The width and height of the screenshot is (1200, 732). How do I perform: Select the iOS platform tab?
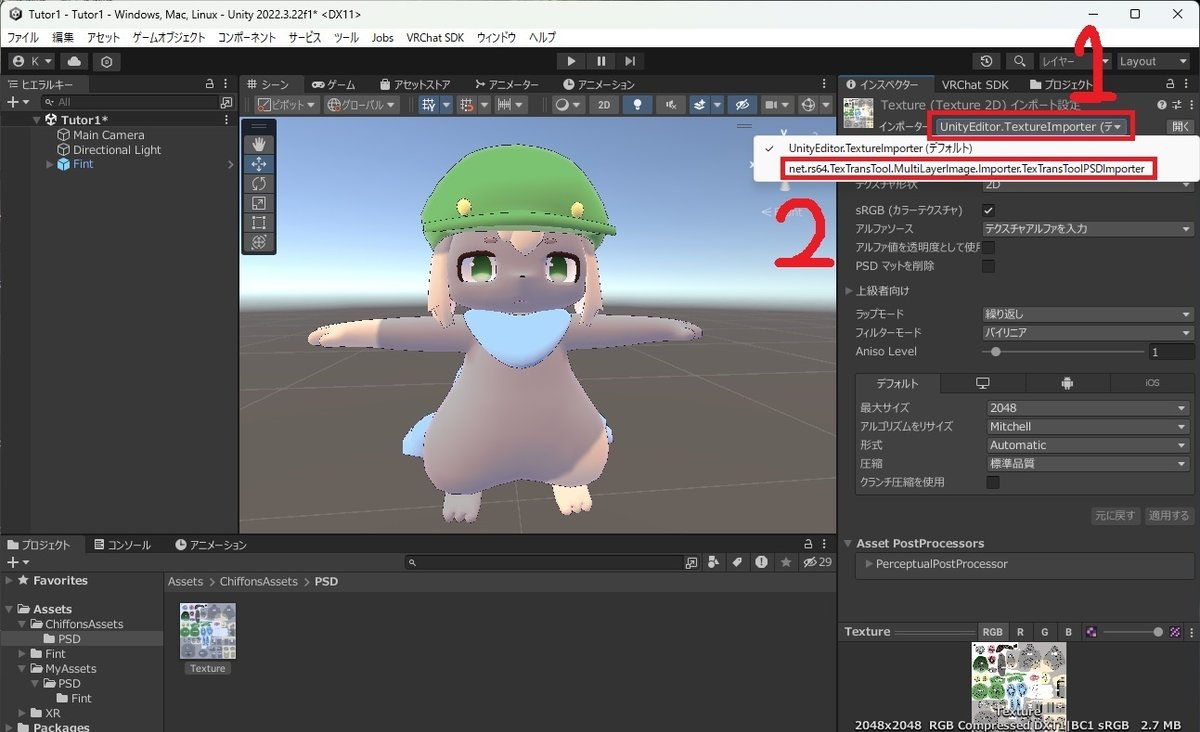click(1152, 383)
